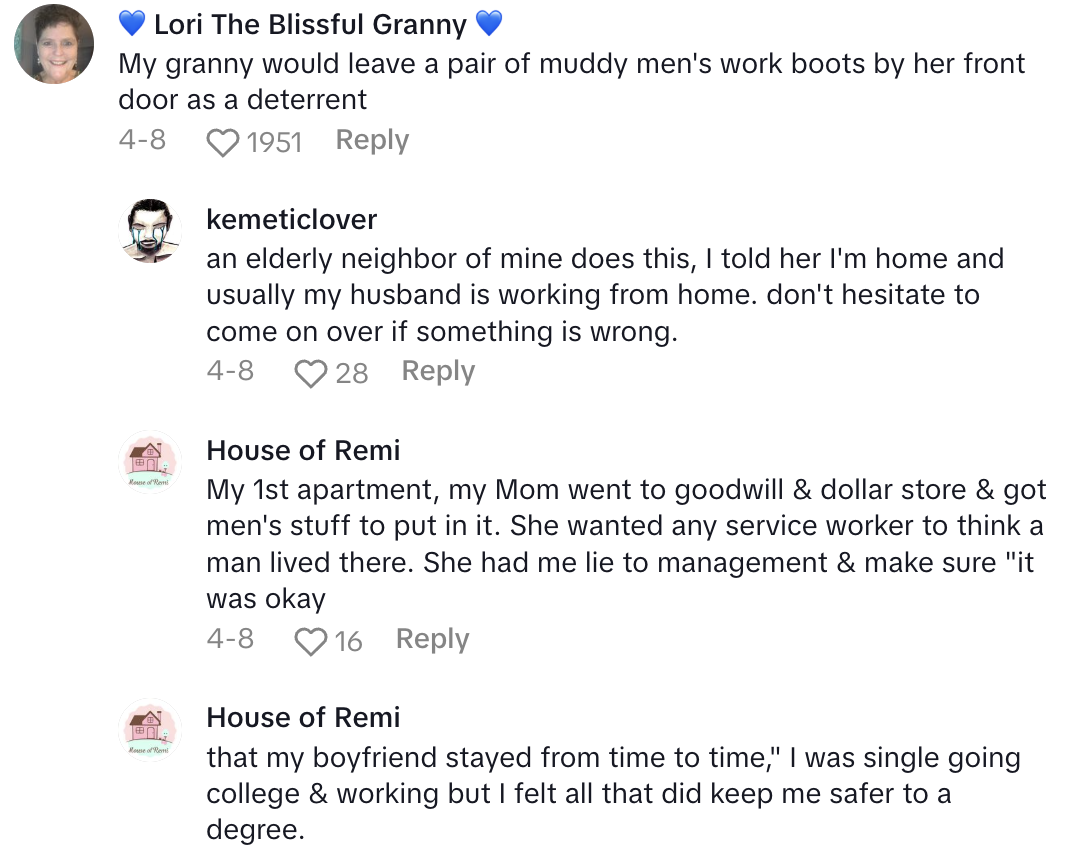The image size is (1074, 852).
Task: Like Lori's comment with 1951 likes
Action: tap(223, 143)
